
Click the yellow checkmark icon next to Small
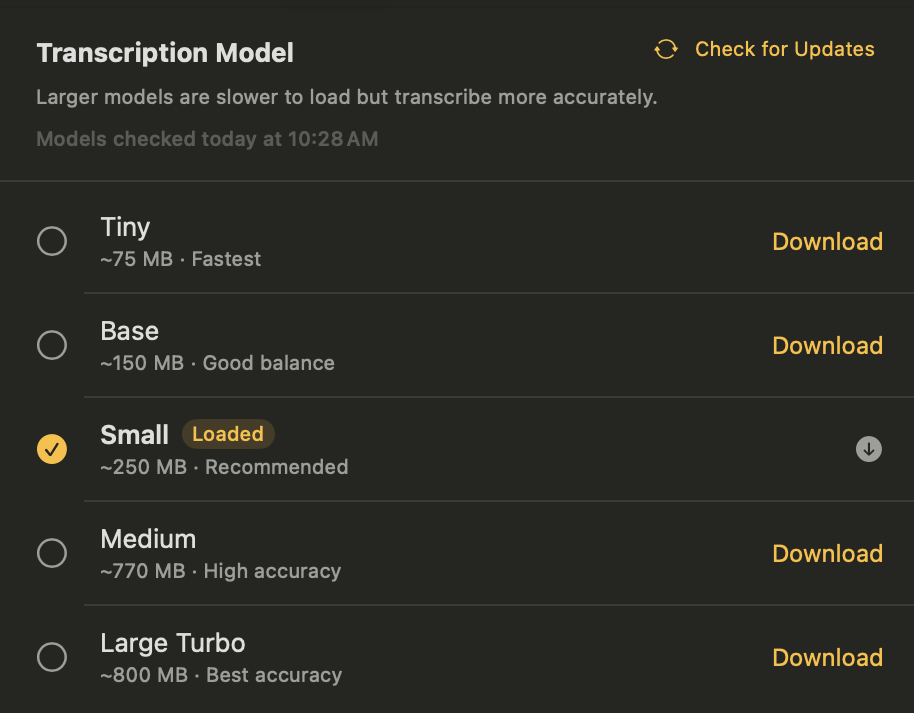coord(52,449)
